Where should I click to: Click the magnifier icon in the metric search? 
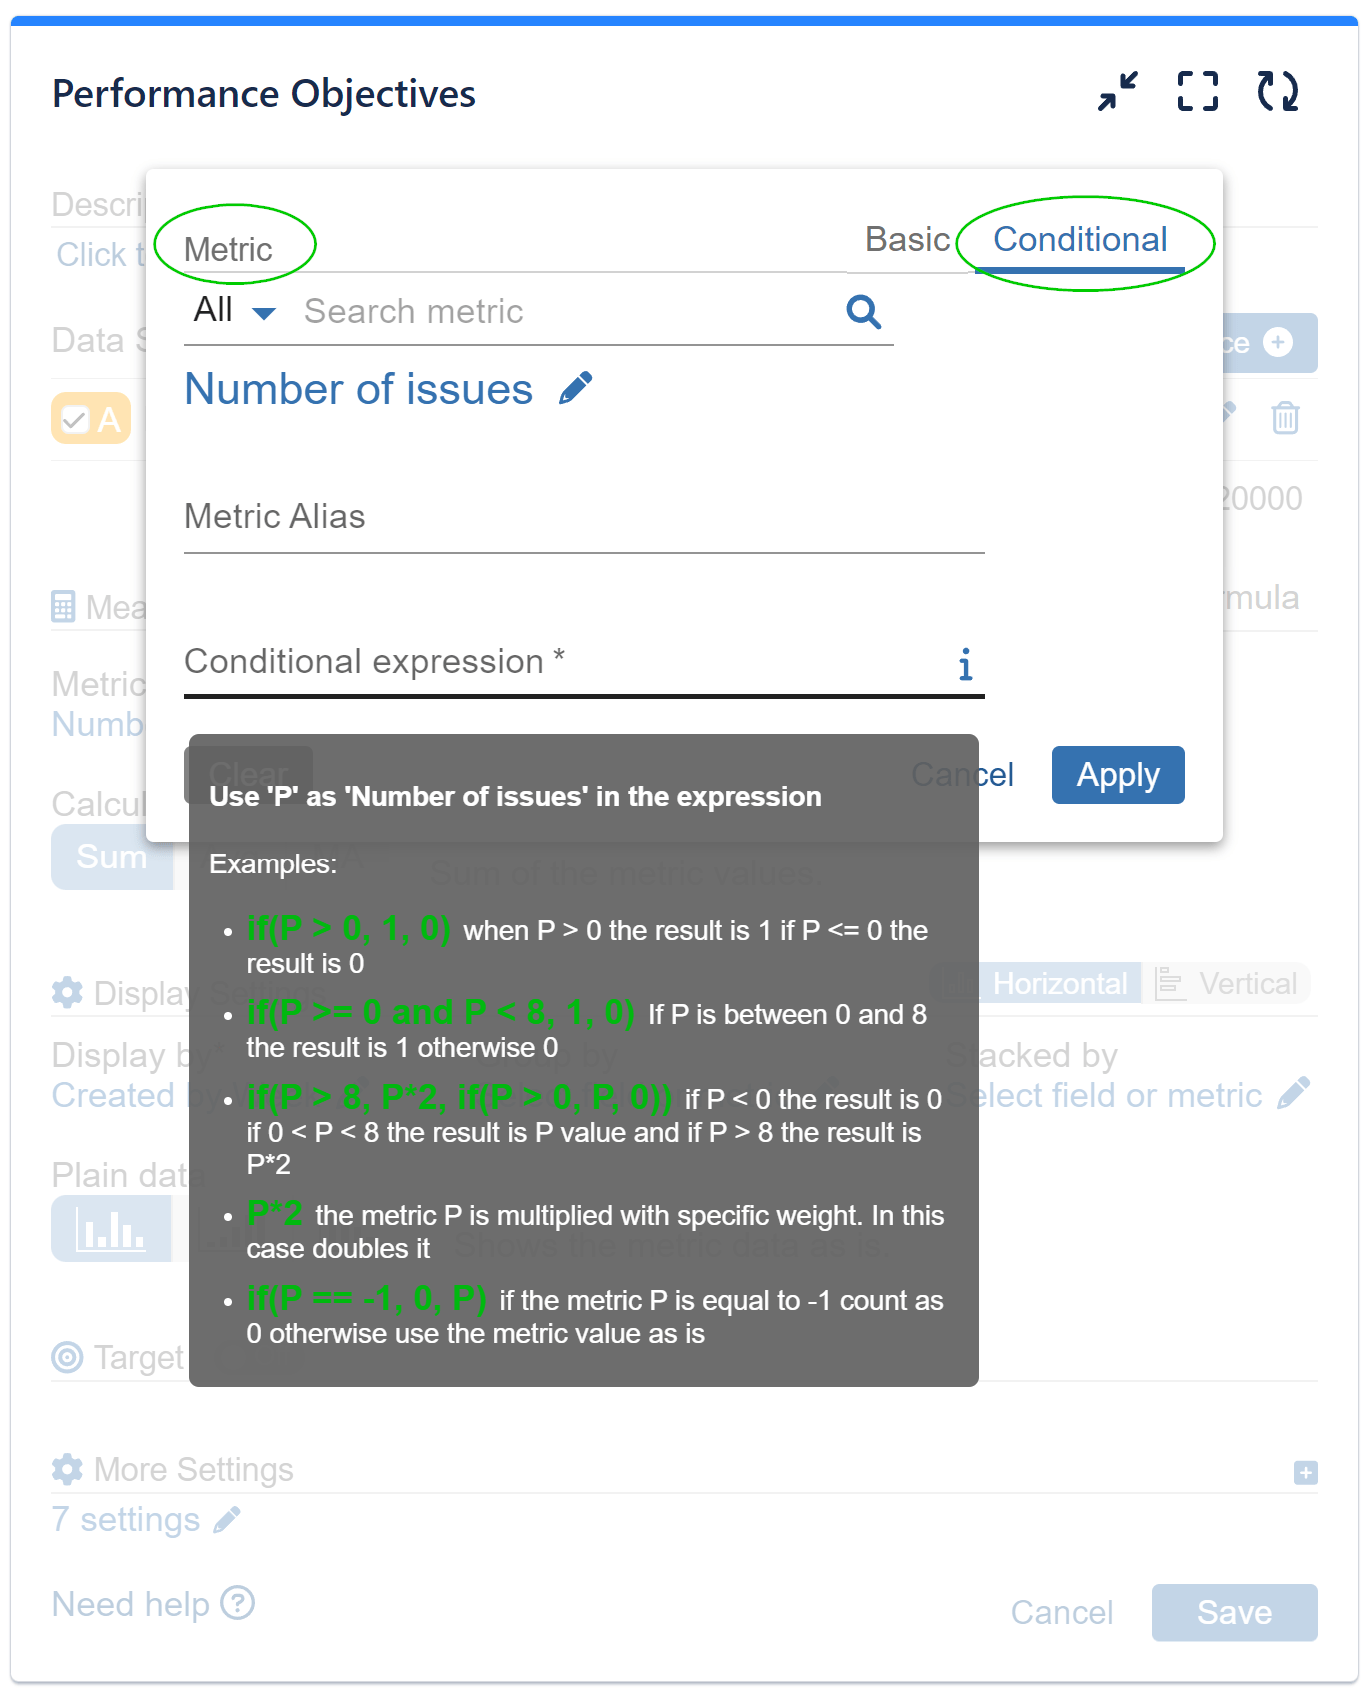pos(862,312)
